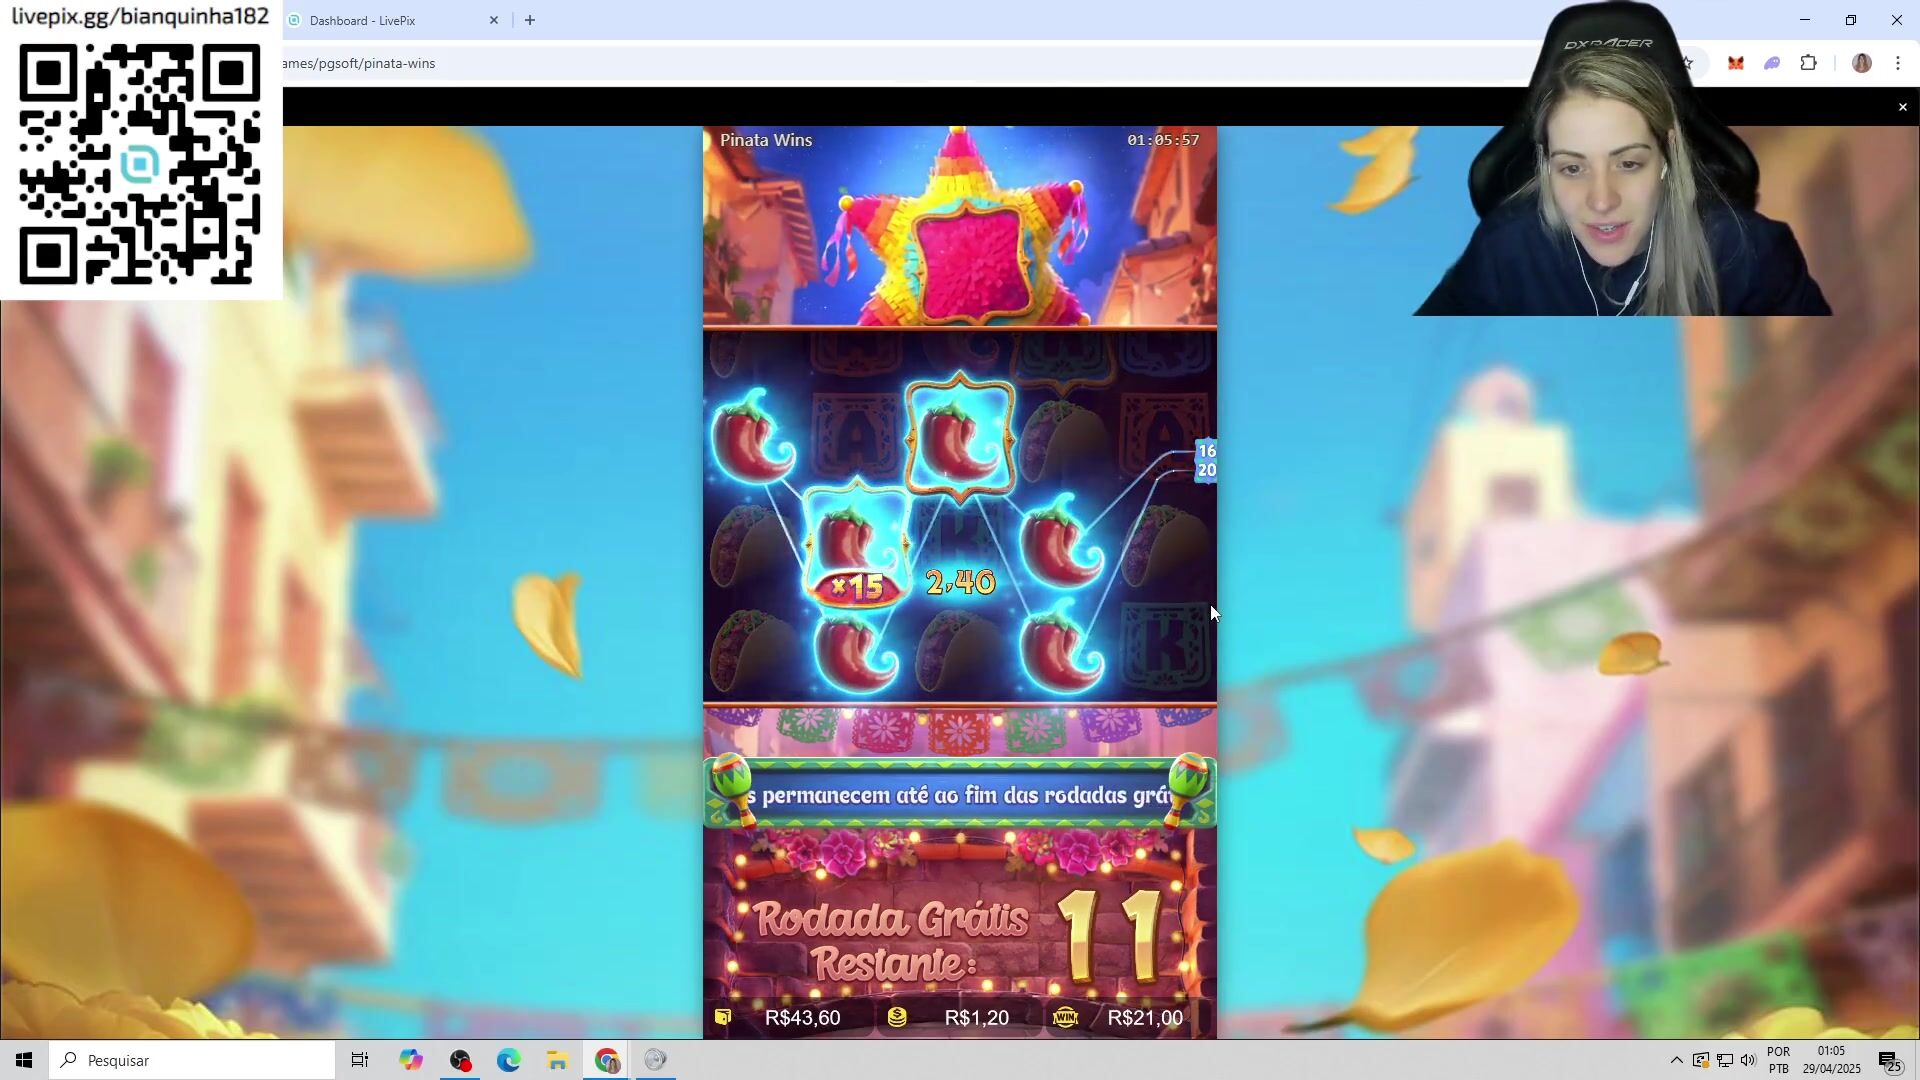Screen dimensions: 1920x1080
Task: Open the Chrome extensions puzzle icon
Action: 1809,63
